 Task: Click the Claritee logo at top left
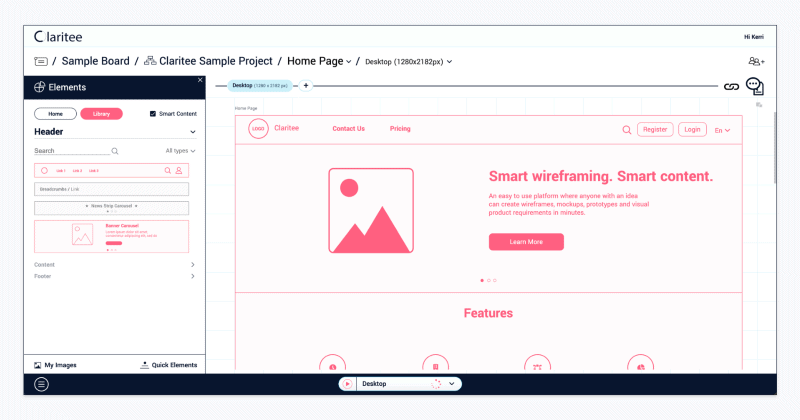(58, 37)
